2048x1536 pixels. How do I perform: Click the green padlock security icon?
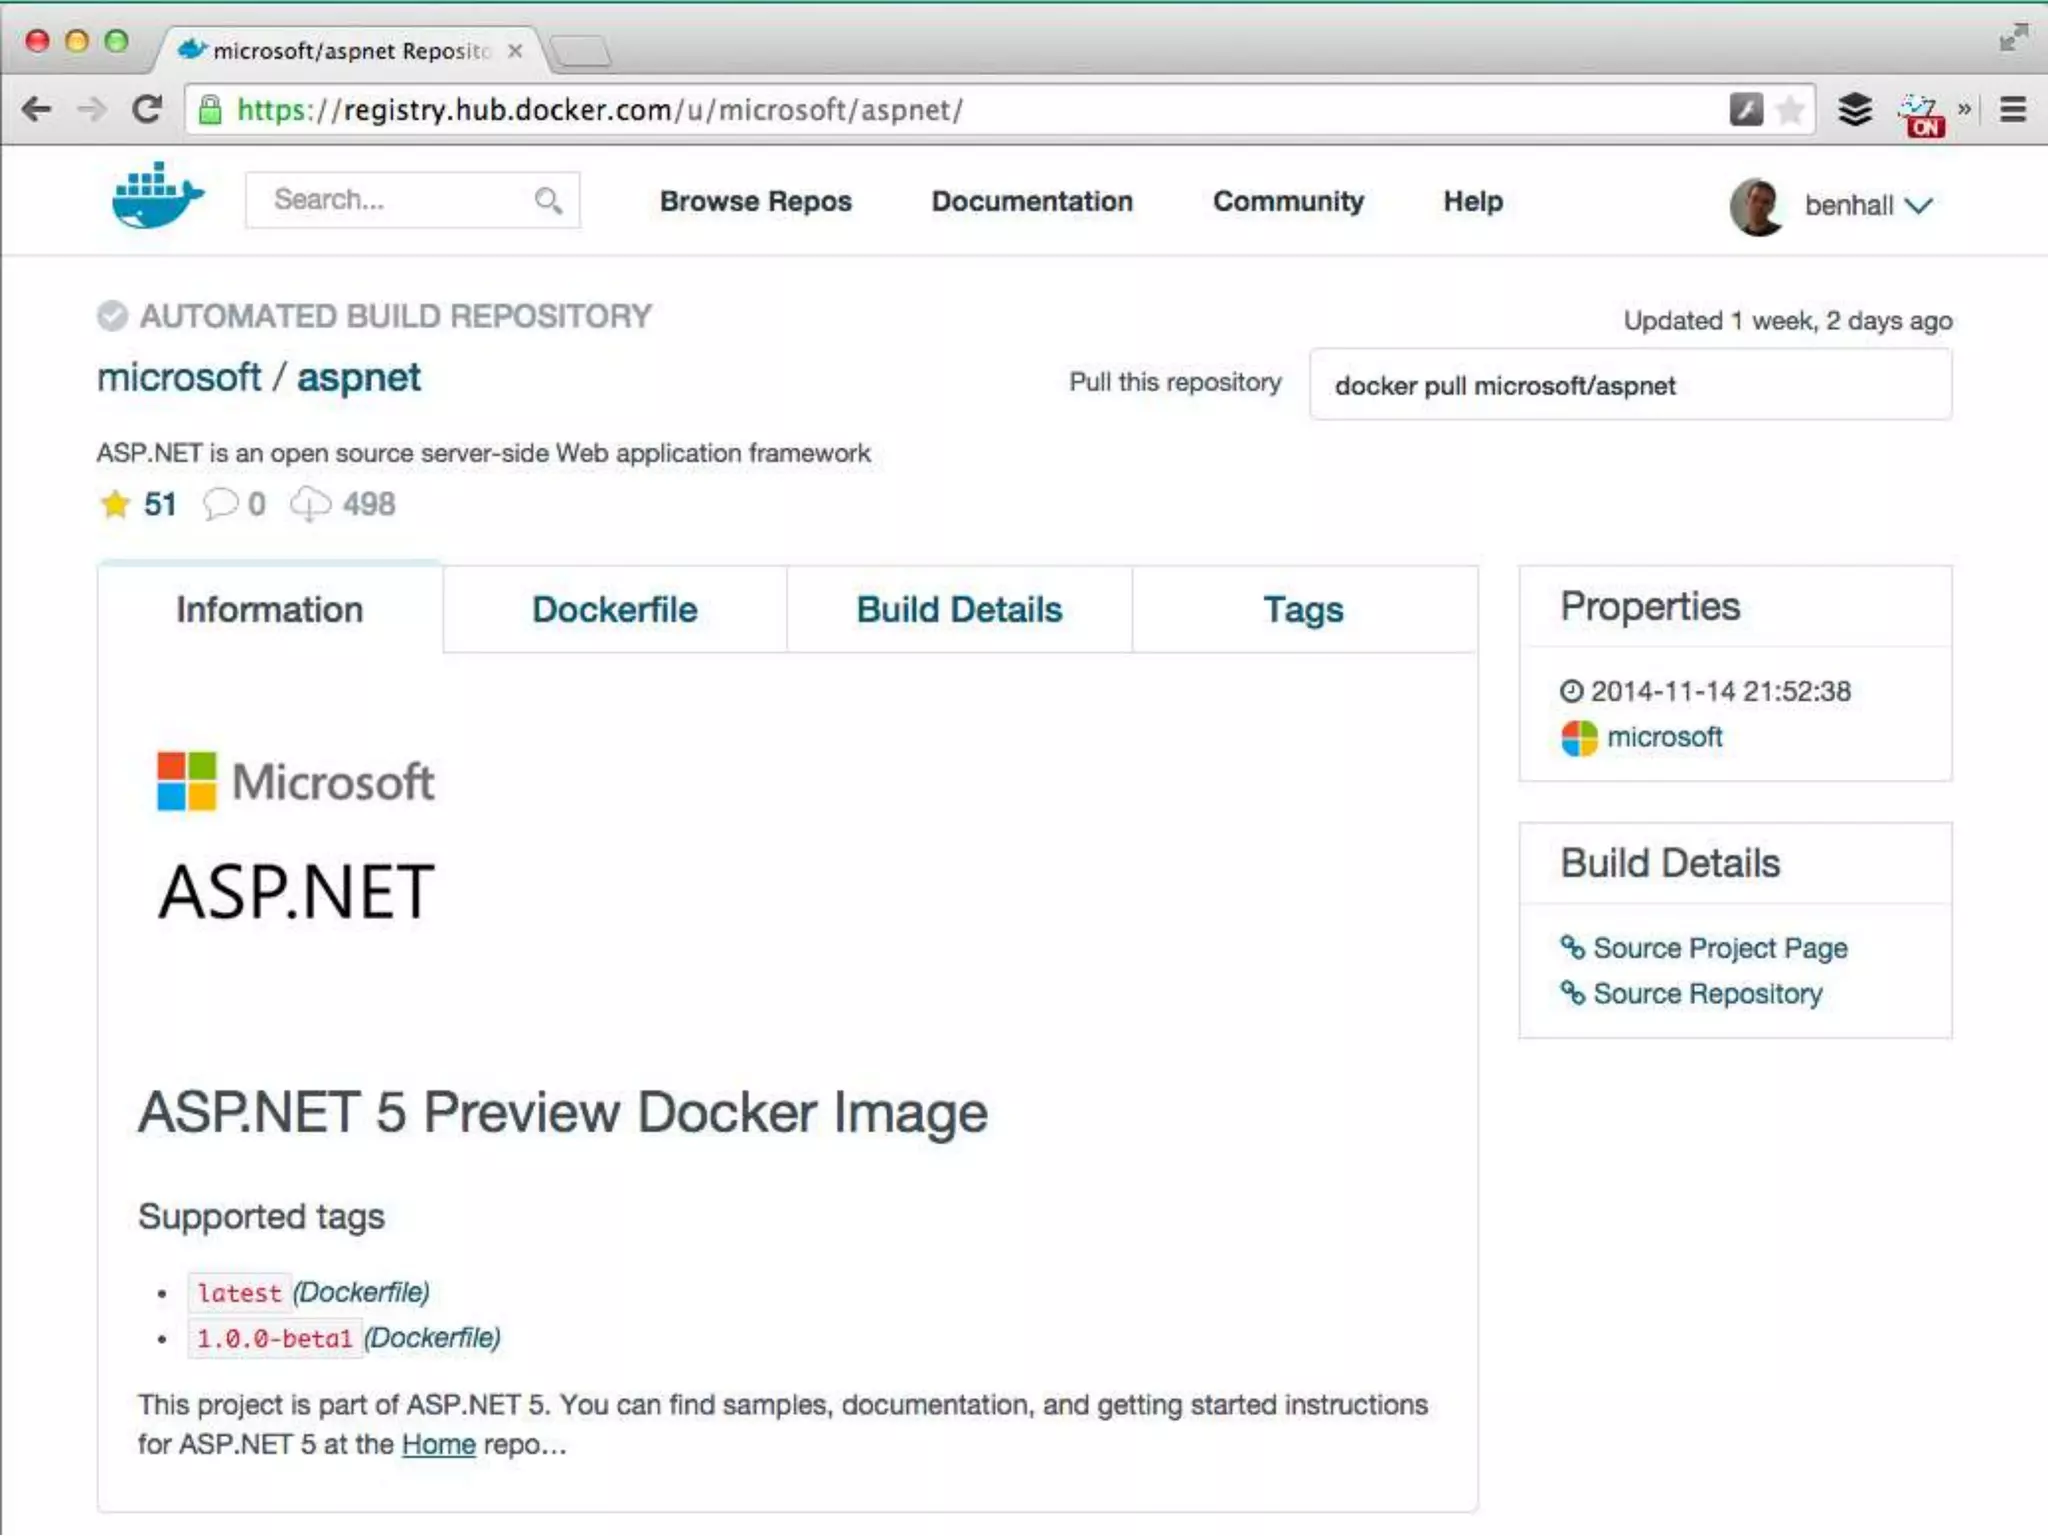tap(210, 109)
